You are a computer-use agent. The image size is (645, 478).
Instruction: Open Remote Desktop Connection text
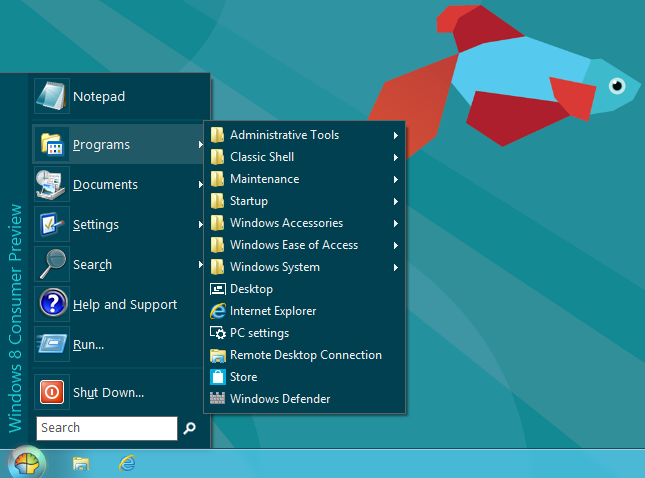306,355
